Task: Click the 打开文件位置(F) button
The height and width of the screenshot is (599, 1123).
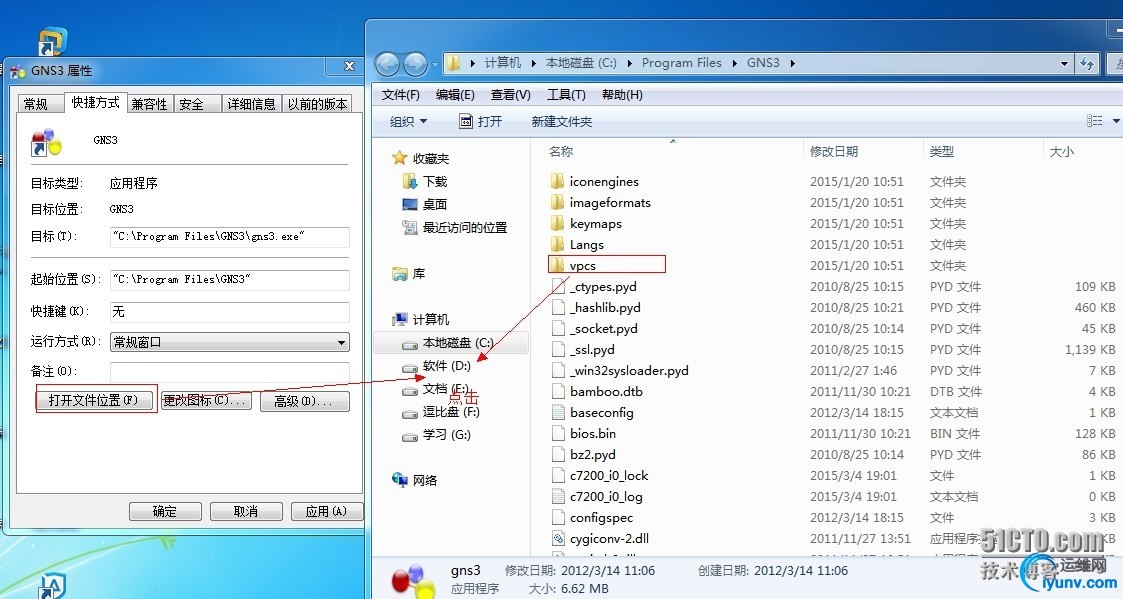Action: [x=93, y=400]
